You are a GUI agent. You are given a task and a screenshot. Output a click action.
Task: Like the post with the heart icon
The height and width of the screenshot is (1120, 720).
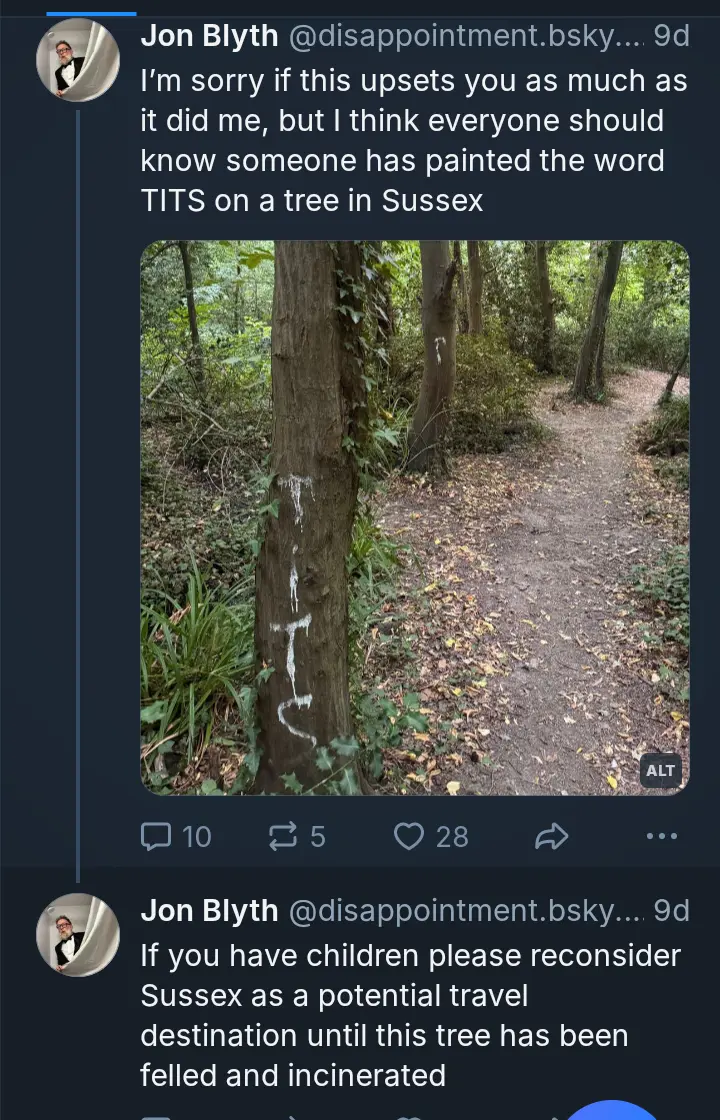(x=408, y=836)
